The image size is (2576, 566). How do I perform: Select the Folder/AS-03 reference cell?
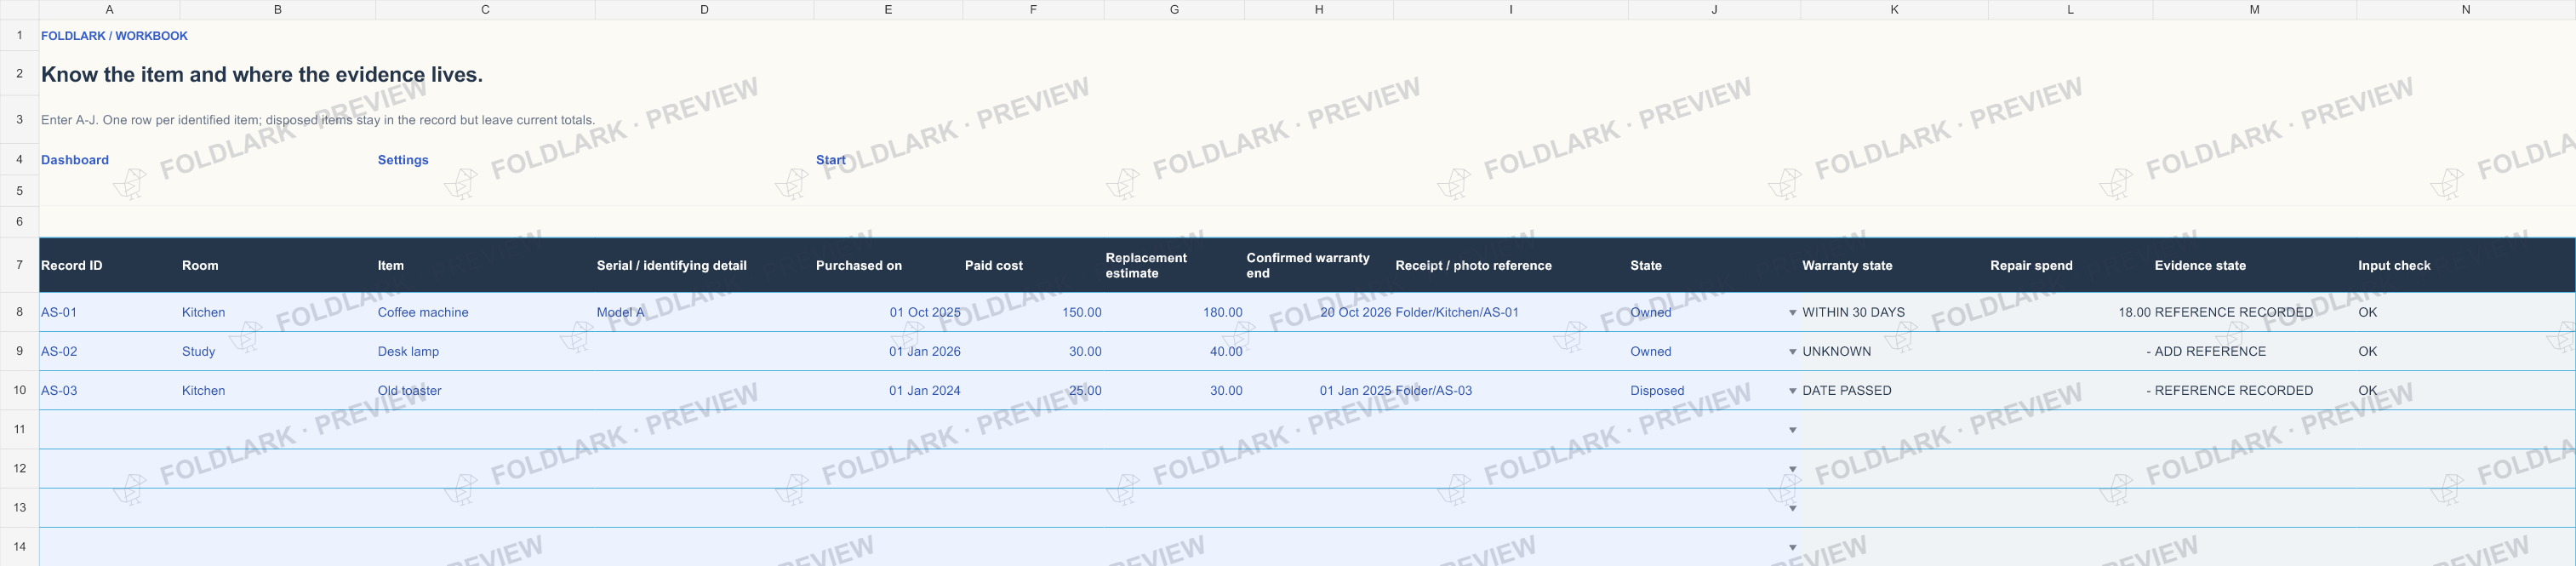point(1510,390)
